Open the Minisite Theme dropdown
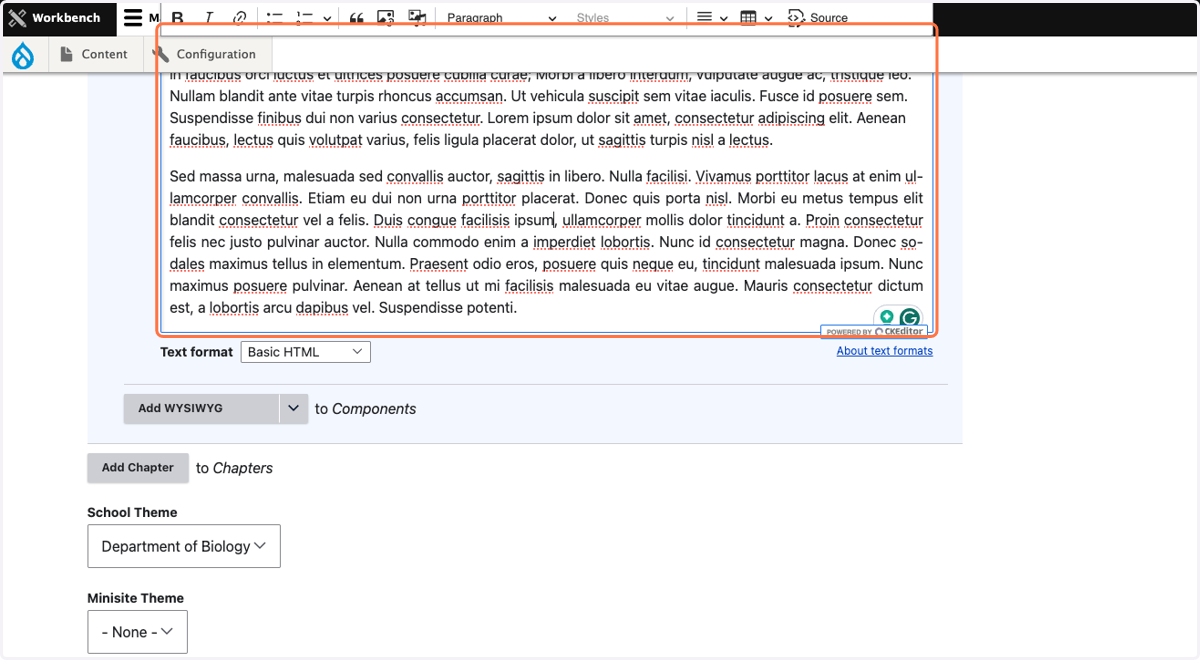Screen dimensions: 1200x660 [x=137, y=632]
